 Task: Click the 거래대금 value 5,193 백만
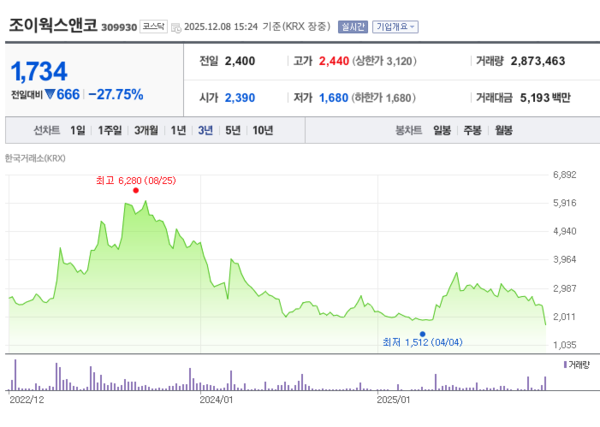[x=545, y=98]
